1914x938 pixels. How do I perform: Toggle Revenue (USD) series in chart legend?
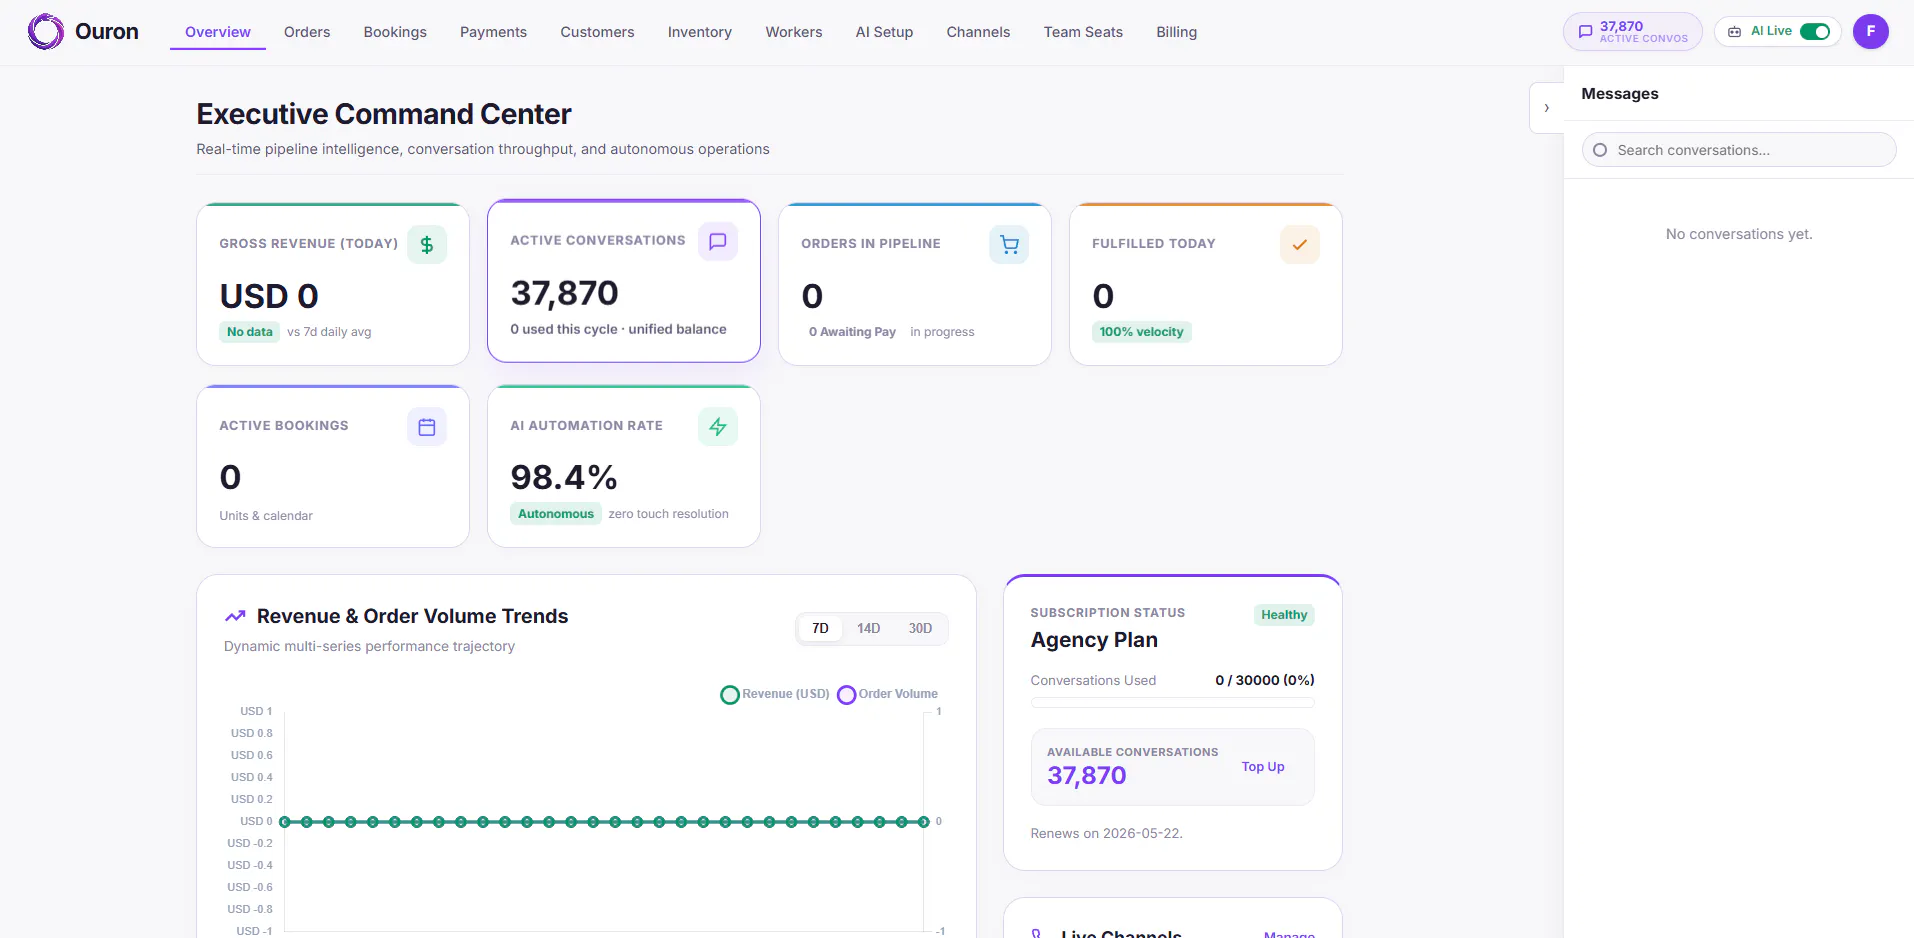775,694
